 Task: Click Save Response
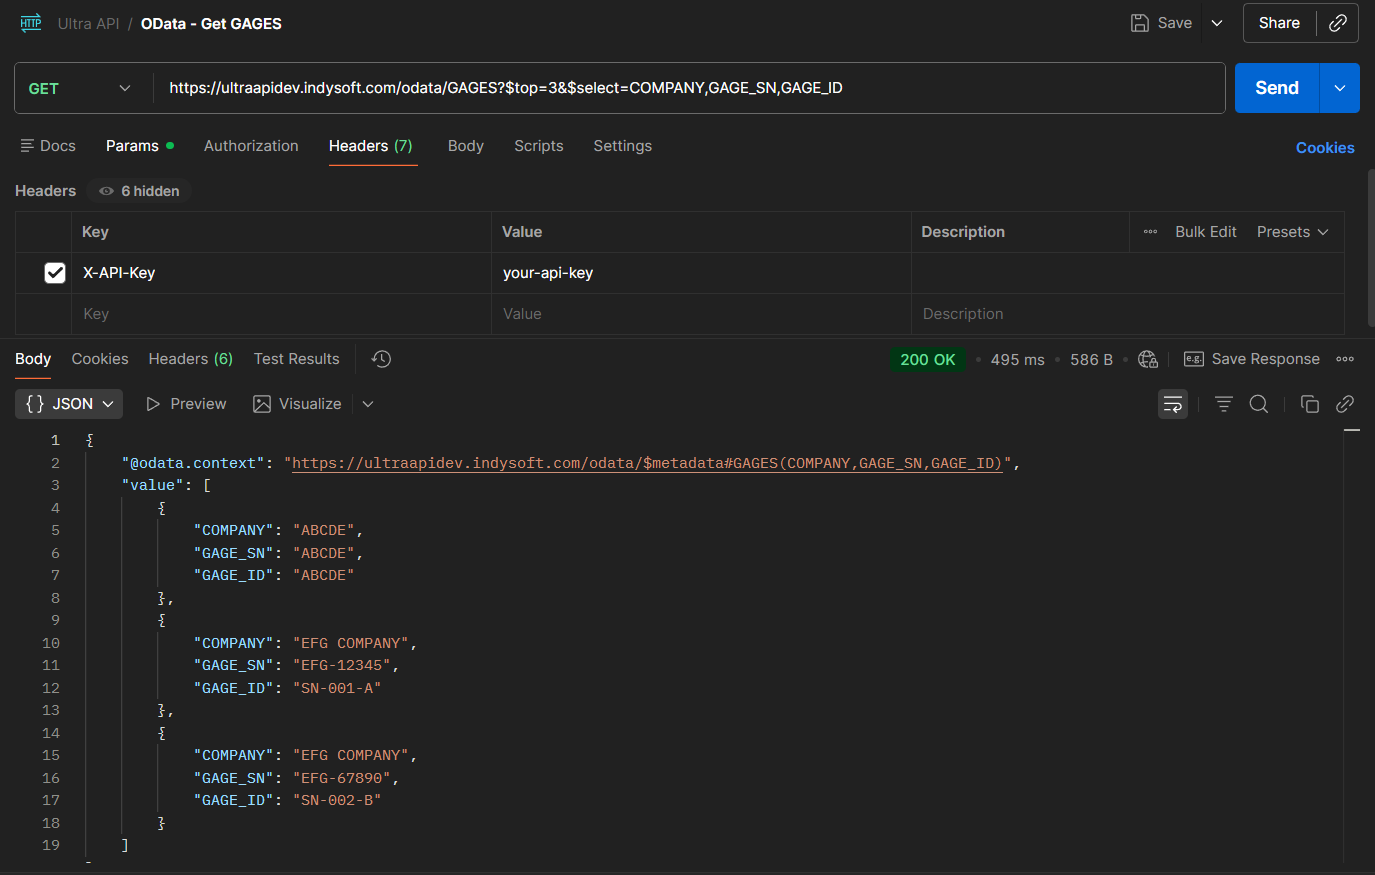(x=1252, y=359)
